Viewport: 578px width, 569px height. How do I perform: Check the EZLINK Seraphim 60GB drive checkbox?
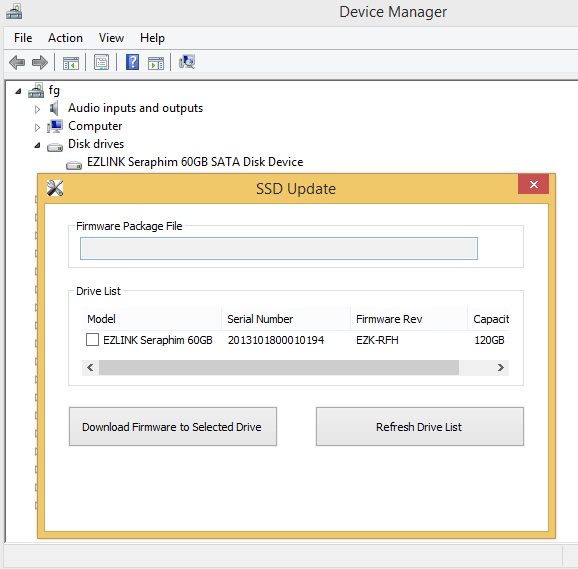[92, 339]
